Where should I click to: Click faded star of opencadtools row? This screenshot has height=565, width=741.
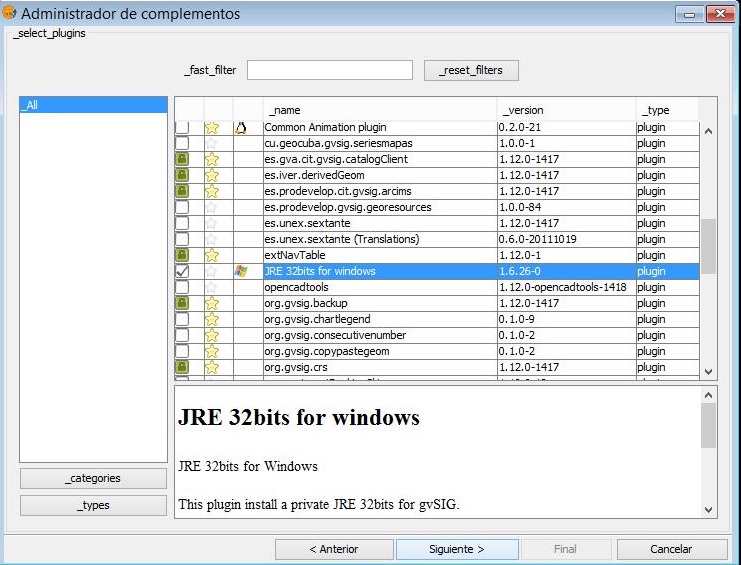coord(212,287)
